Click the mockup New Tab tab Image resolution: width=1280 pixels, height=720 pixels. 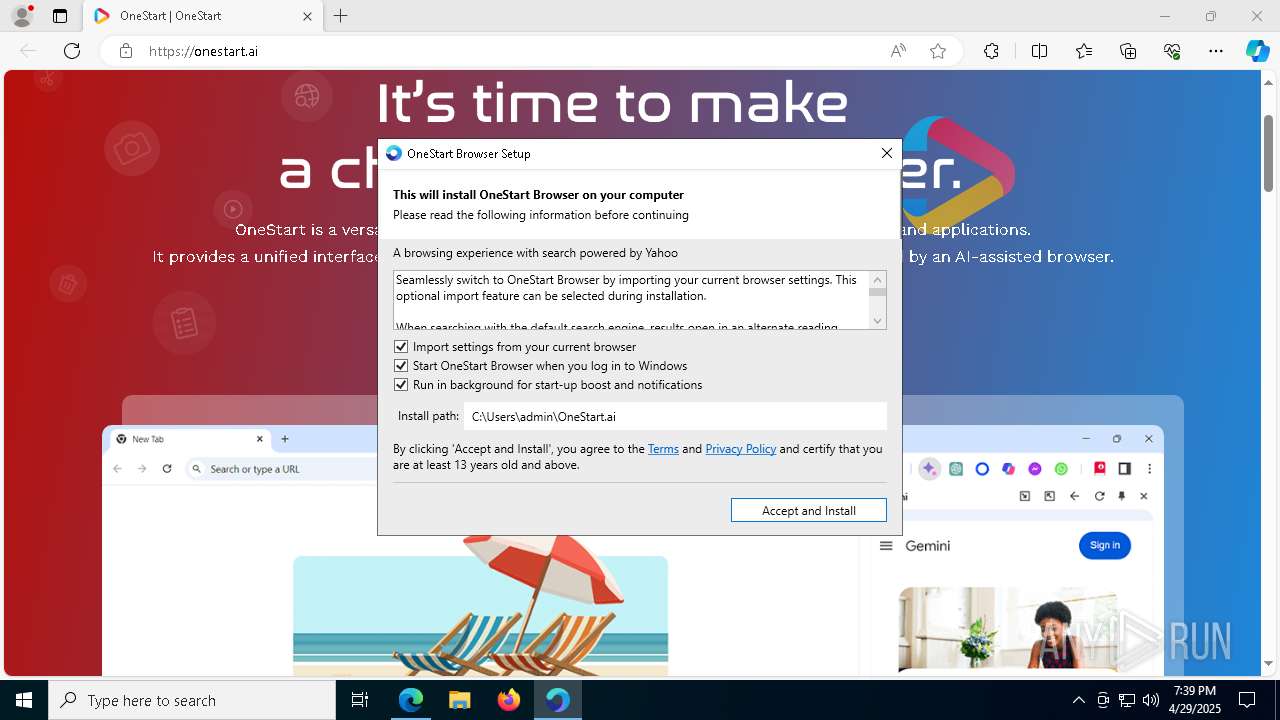190,439
